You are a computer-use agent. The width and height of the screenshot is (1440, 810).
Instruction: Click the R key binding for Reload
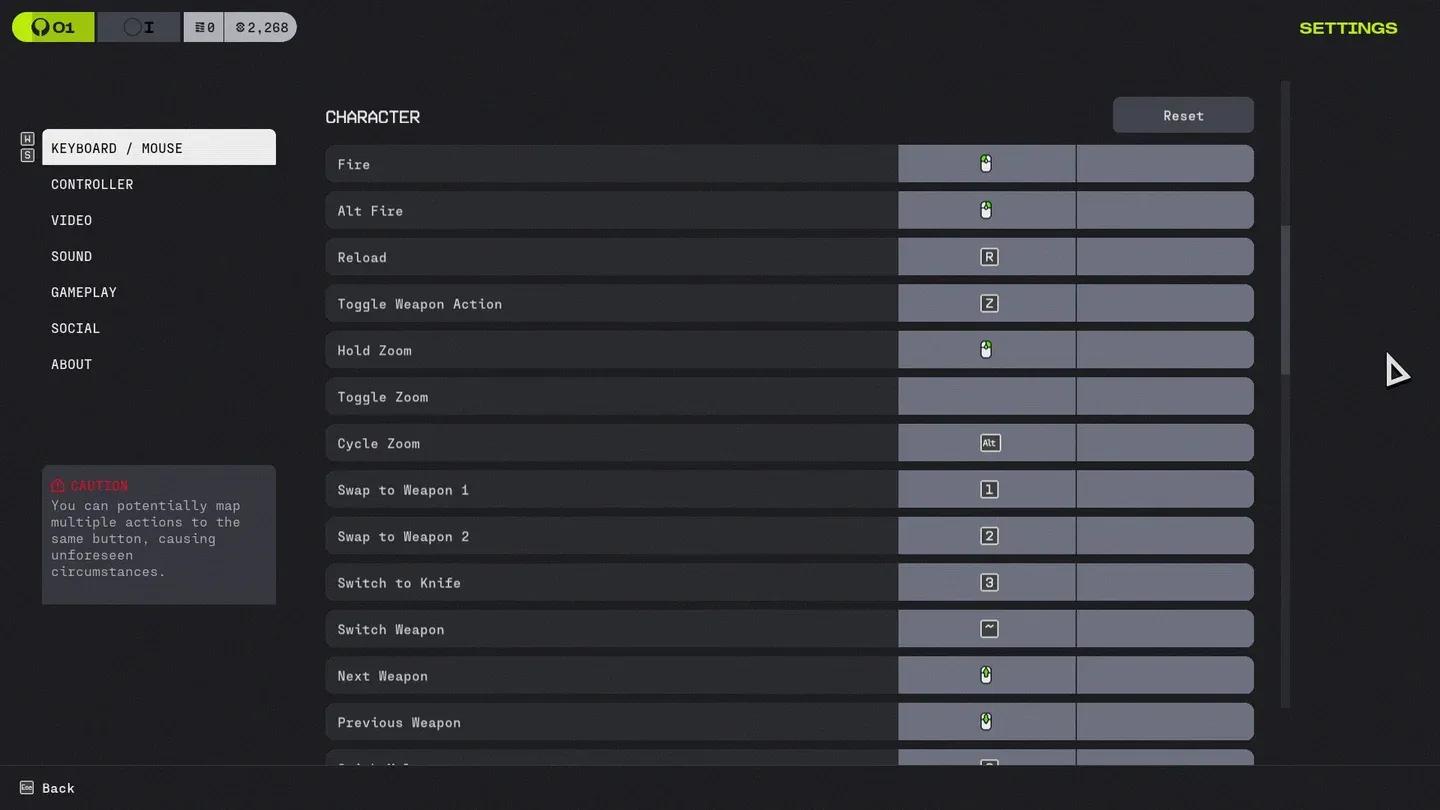986,256
